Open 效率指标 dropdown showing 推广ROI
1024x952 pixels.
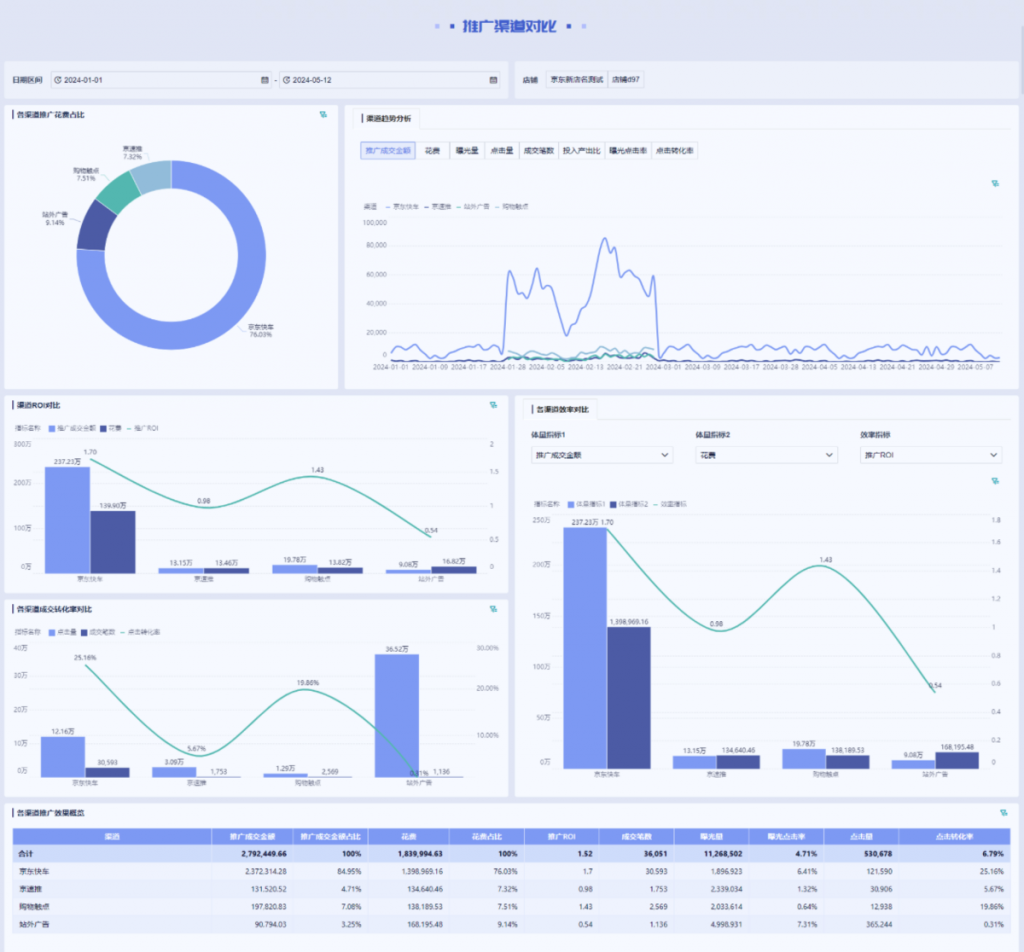coord(930,455)
